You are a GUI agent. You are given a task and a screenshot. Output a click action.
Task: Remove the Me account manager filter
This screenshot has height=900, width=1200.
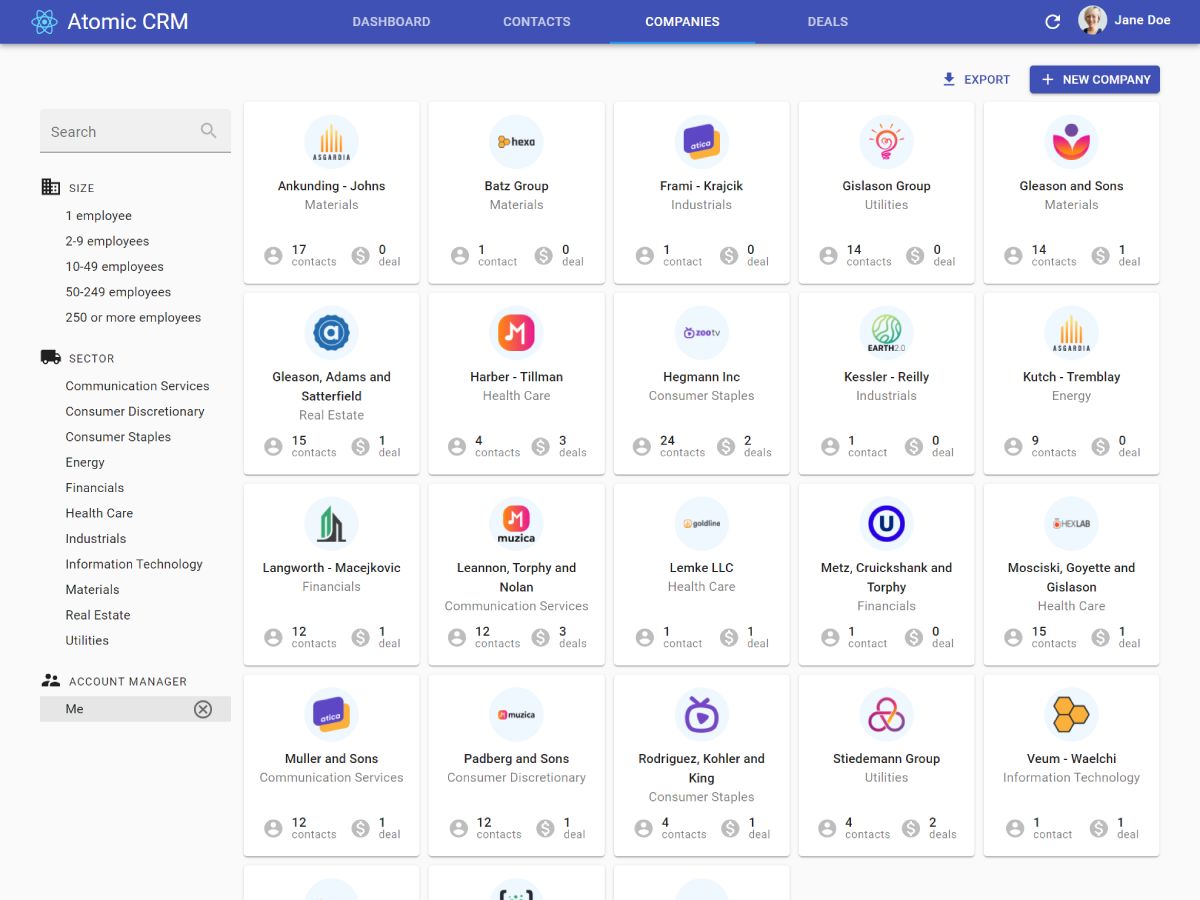(203, 708)
